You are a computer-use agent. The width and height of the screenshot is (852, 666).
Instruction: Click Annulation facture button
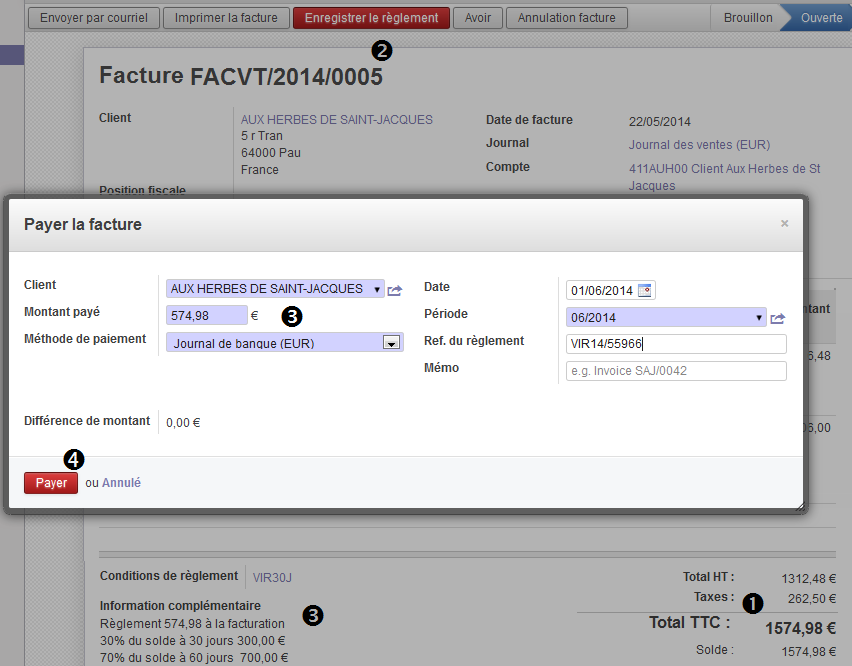(567, 18)
